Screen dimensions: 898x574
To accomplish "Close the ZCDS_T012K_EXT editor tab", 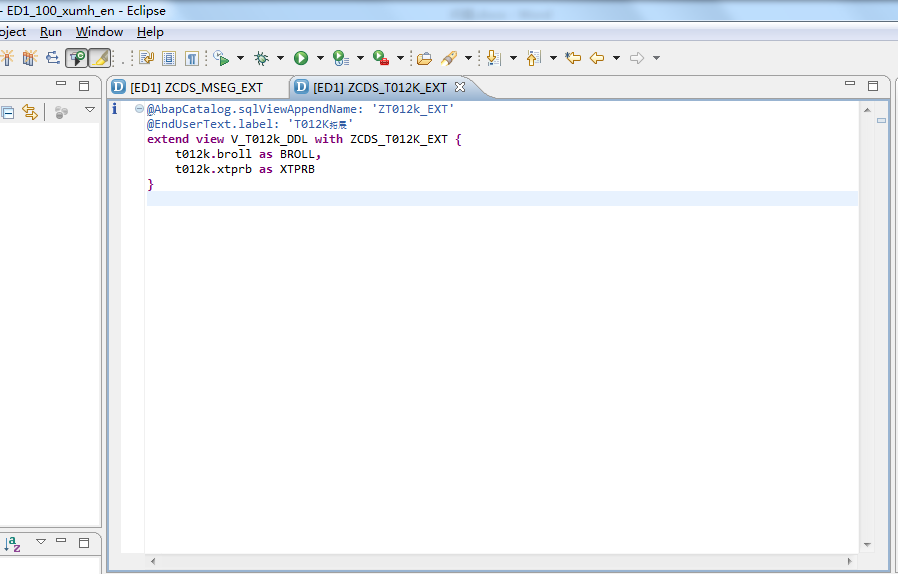I will [460, 87].
